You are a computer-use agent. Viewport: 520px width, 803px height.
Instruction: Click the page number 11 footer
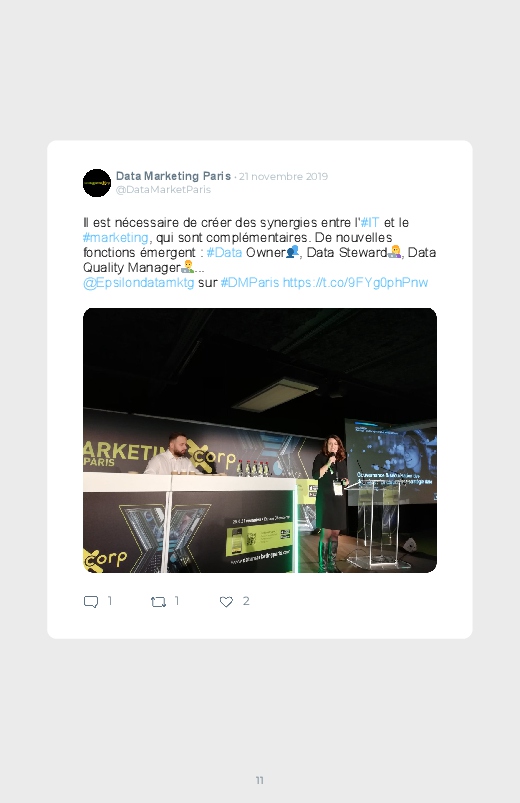260,780
